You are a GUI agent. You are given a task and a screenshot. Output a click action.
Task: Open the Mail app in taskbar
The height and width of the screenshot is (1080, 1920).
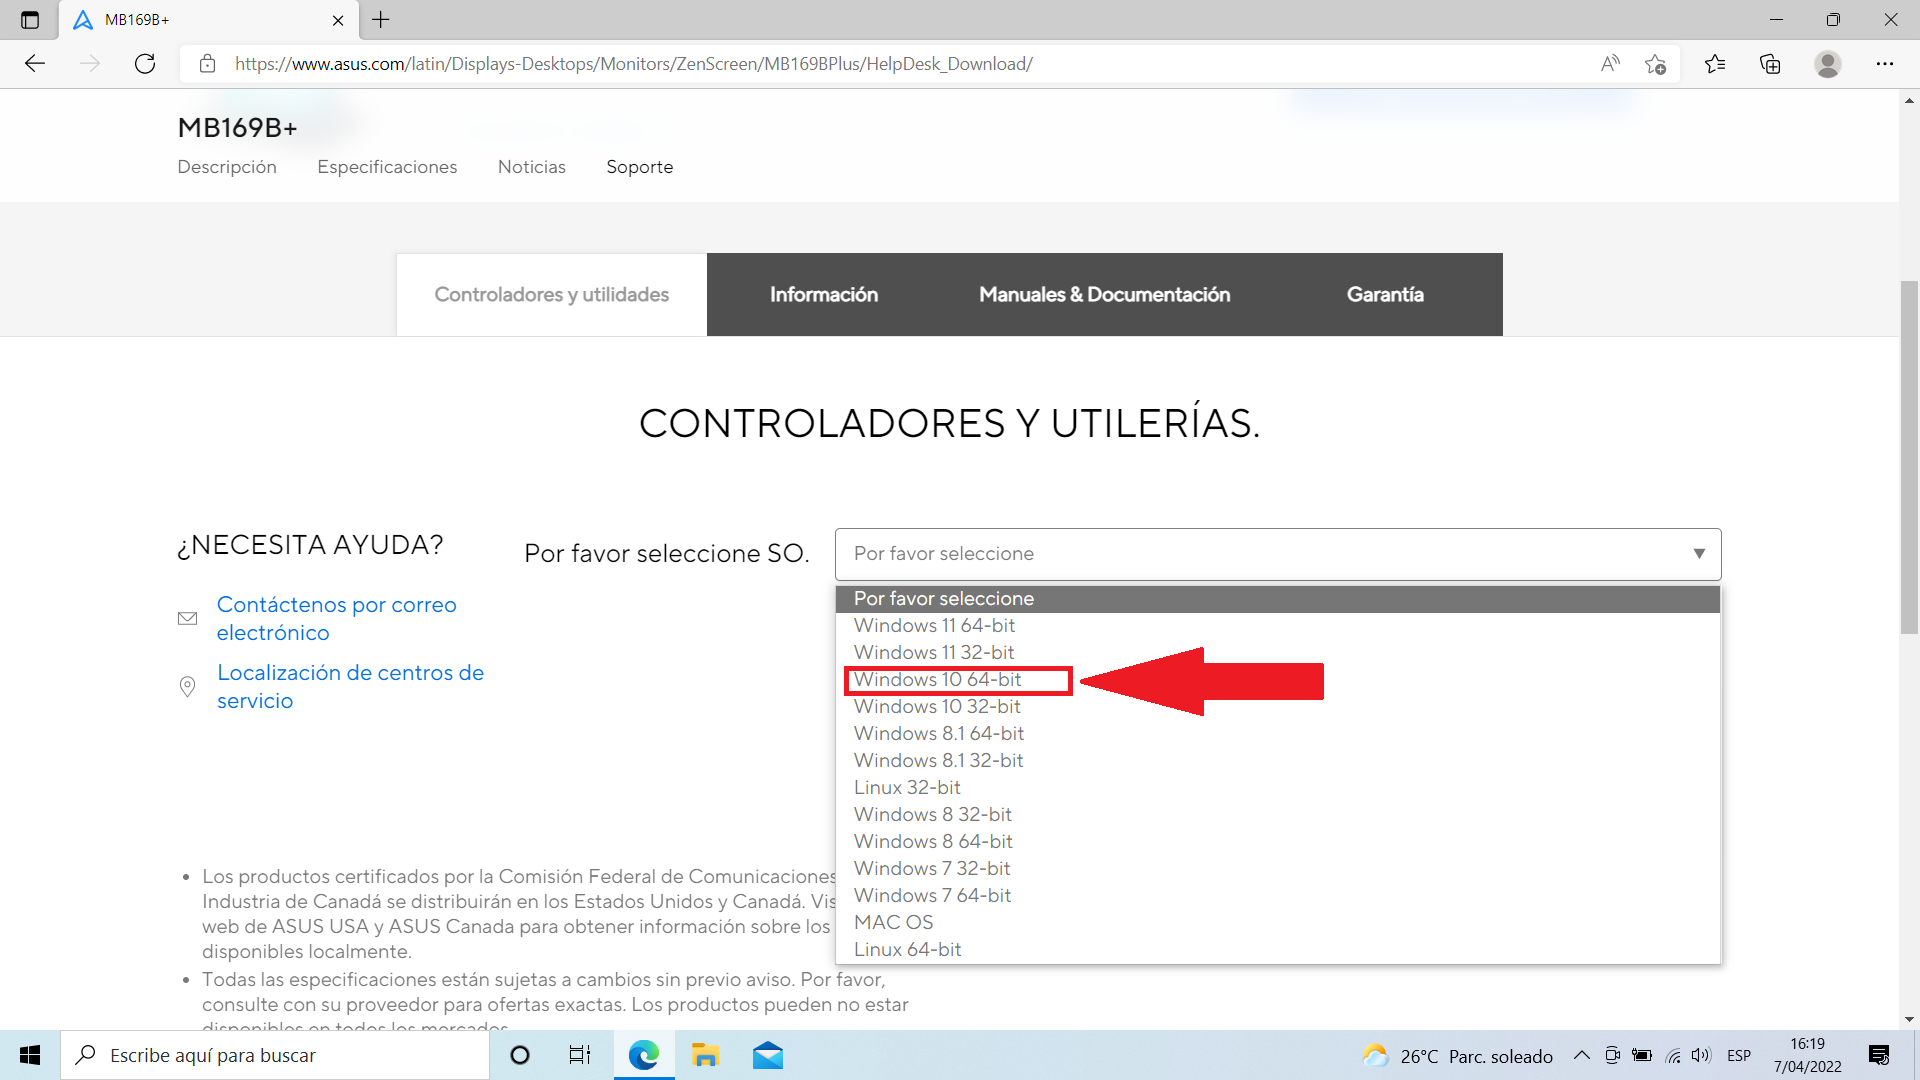point(767,1055)
